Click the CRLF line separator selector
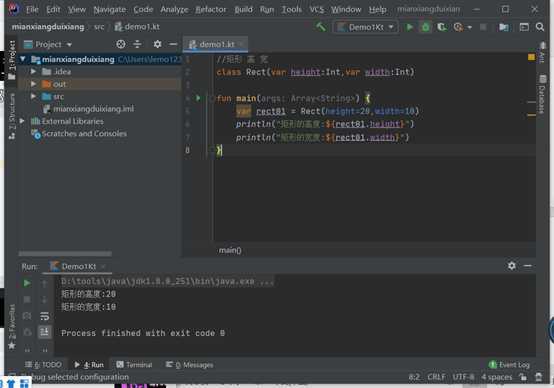 [436, 377]
